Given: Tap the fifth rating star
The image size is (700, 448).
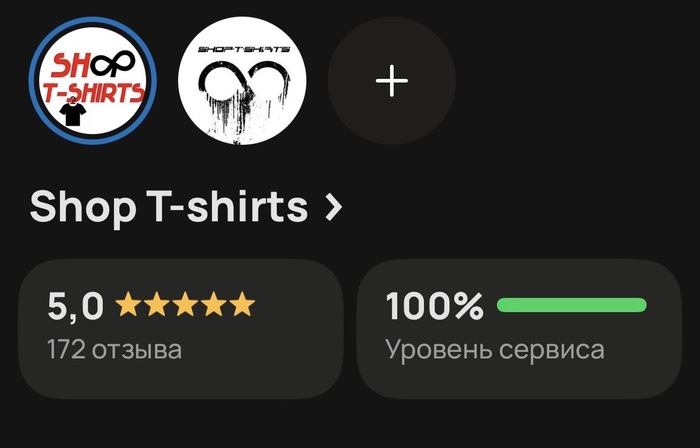Looking at the screenshot, I should [x=242, y=304].
